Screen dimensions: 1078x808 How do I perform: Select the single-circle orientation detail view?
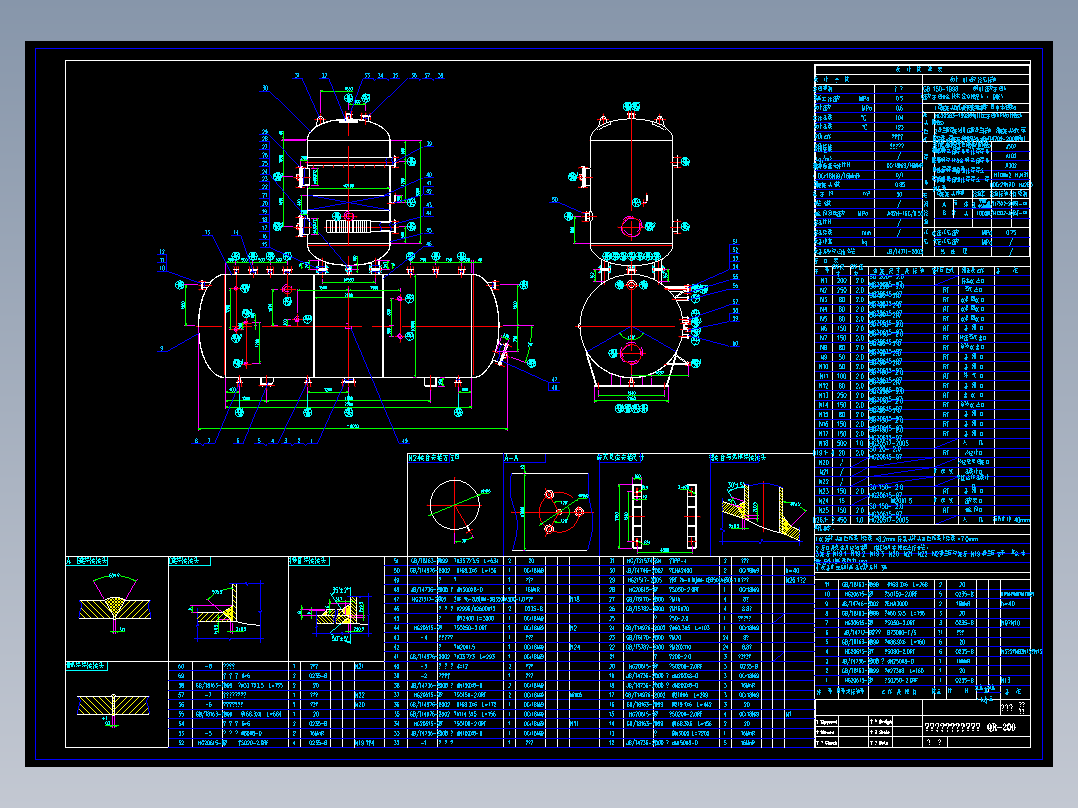pyautogui.click(x=455, y=505)
